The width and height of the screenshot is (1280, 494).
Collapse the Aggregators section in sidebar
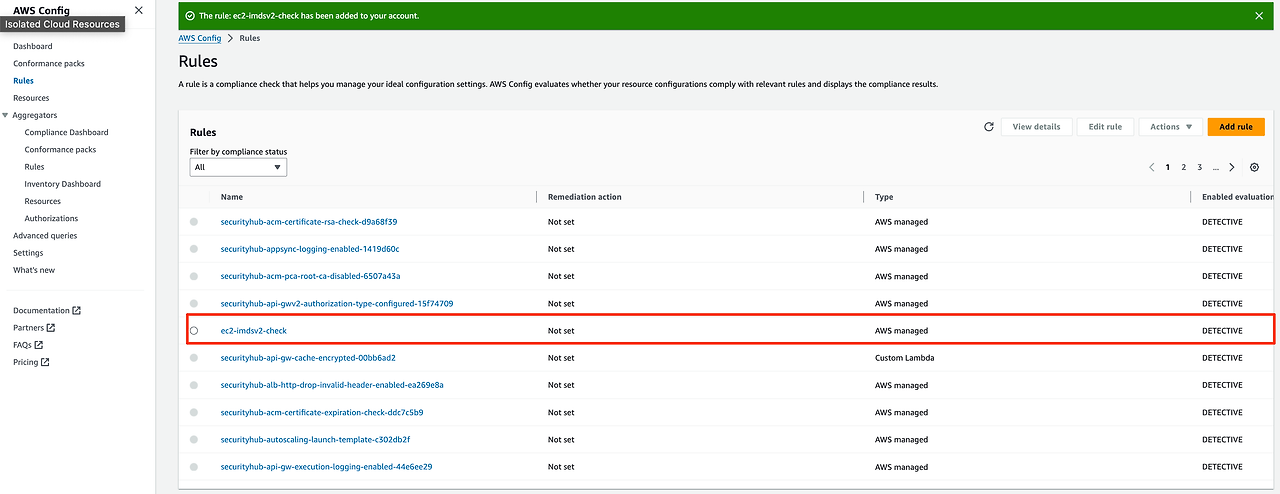coord(6,115)
